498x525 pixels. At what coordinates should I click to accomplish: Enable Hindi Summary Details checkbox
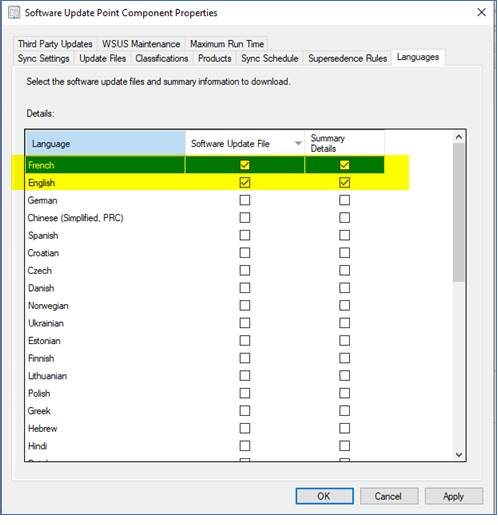(344, 446)
